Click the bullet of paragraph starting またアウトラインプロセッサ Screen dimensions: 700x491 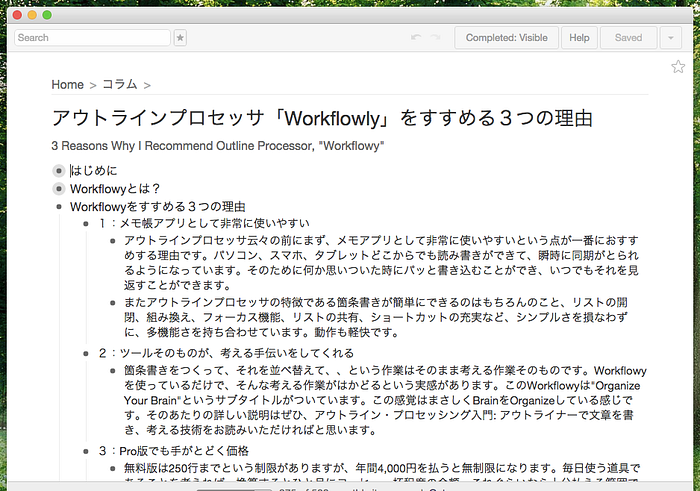112,303
